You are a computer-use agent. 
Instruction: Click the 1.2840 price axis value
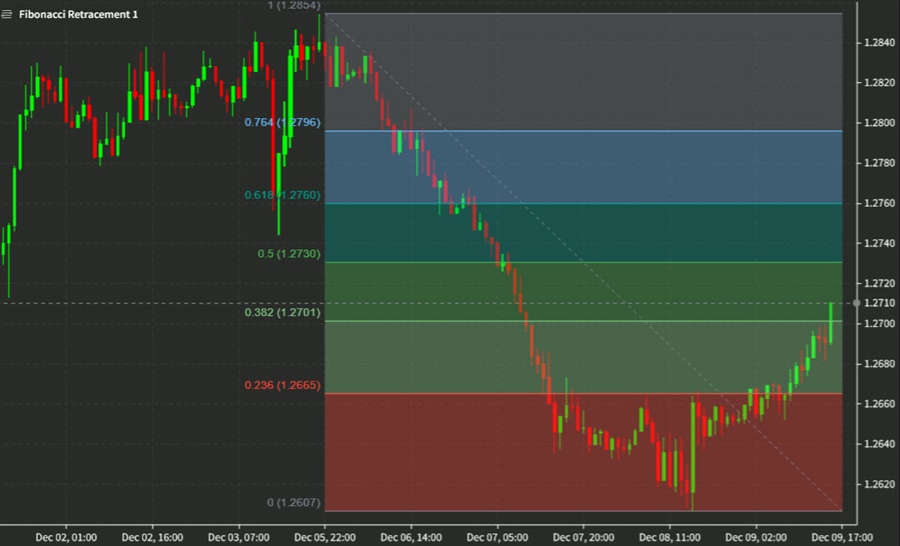click(x=879, y=42)
